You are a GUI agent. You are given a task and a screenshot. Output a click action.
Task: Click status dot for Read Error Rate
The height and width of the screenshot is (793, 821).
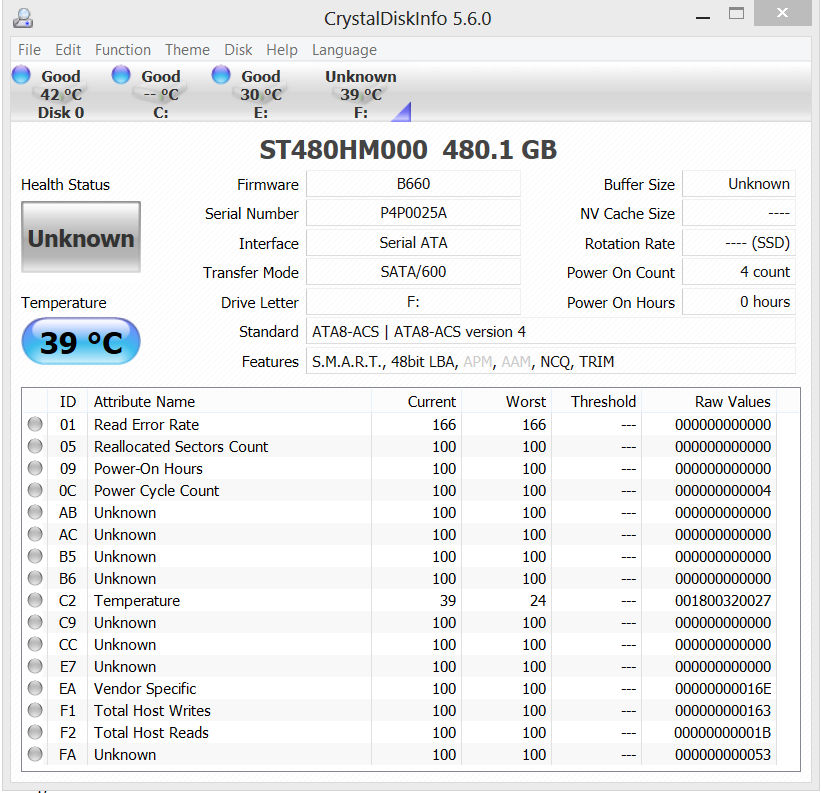36,425
